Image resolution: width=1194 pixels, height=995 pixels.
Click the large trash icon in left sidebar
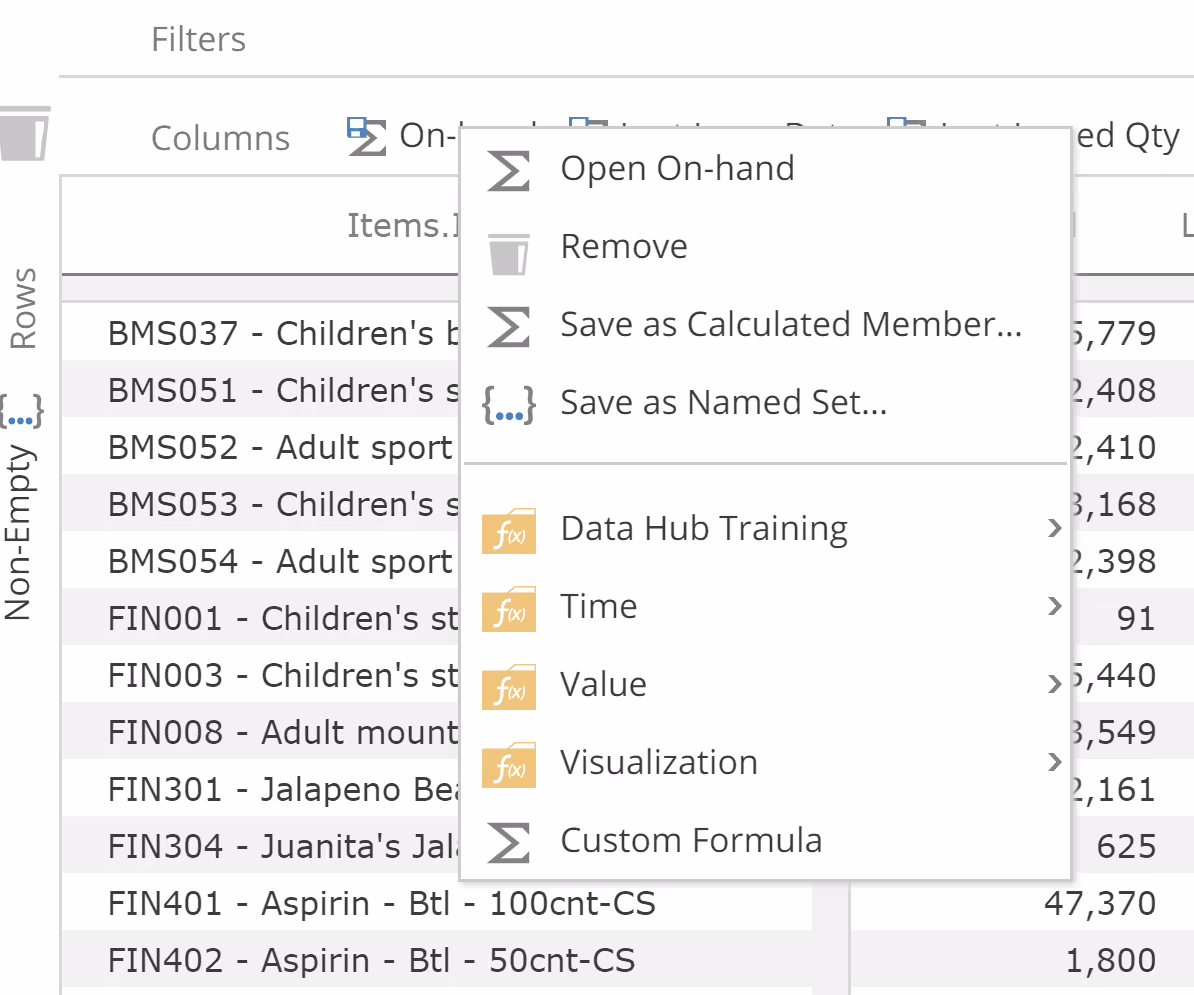pyautogui.click(x=24, y=133)
